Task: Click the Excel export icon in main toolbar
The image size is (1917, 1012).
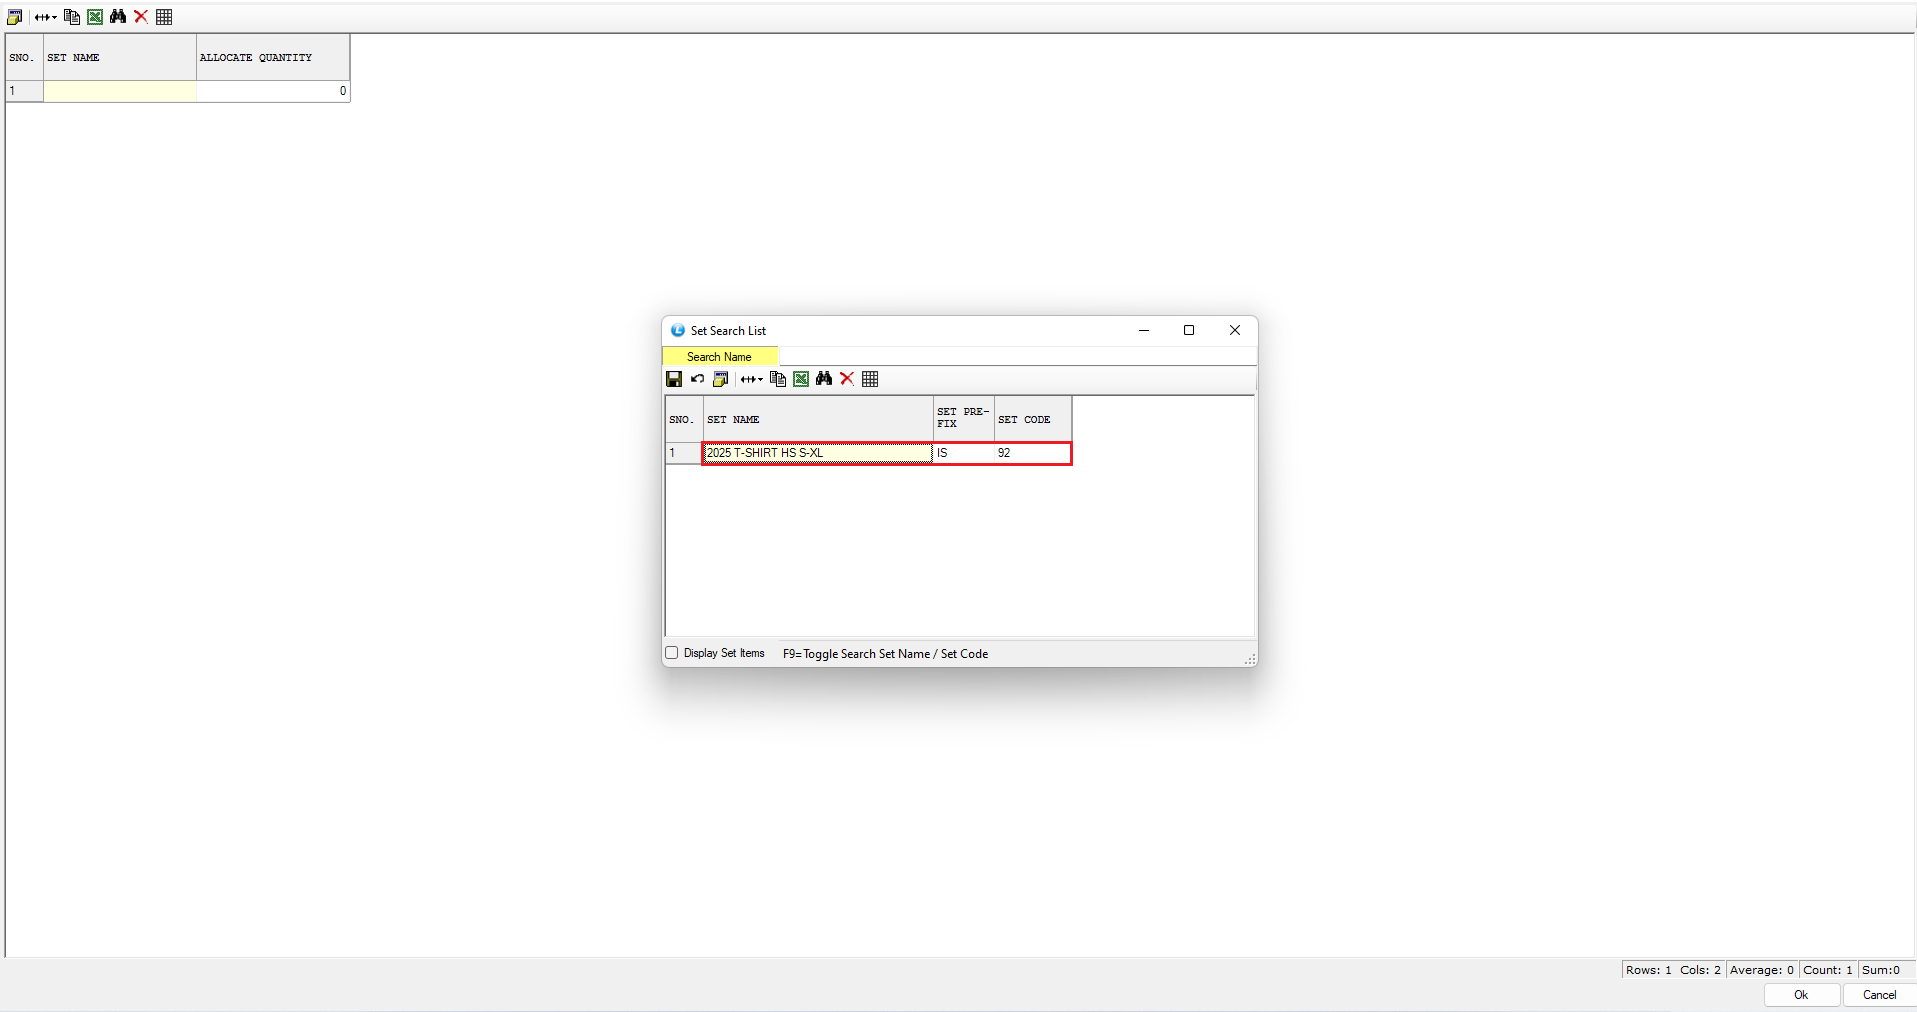Action: click(95, 17)
